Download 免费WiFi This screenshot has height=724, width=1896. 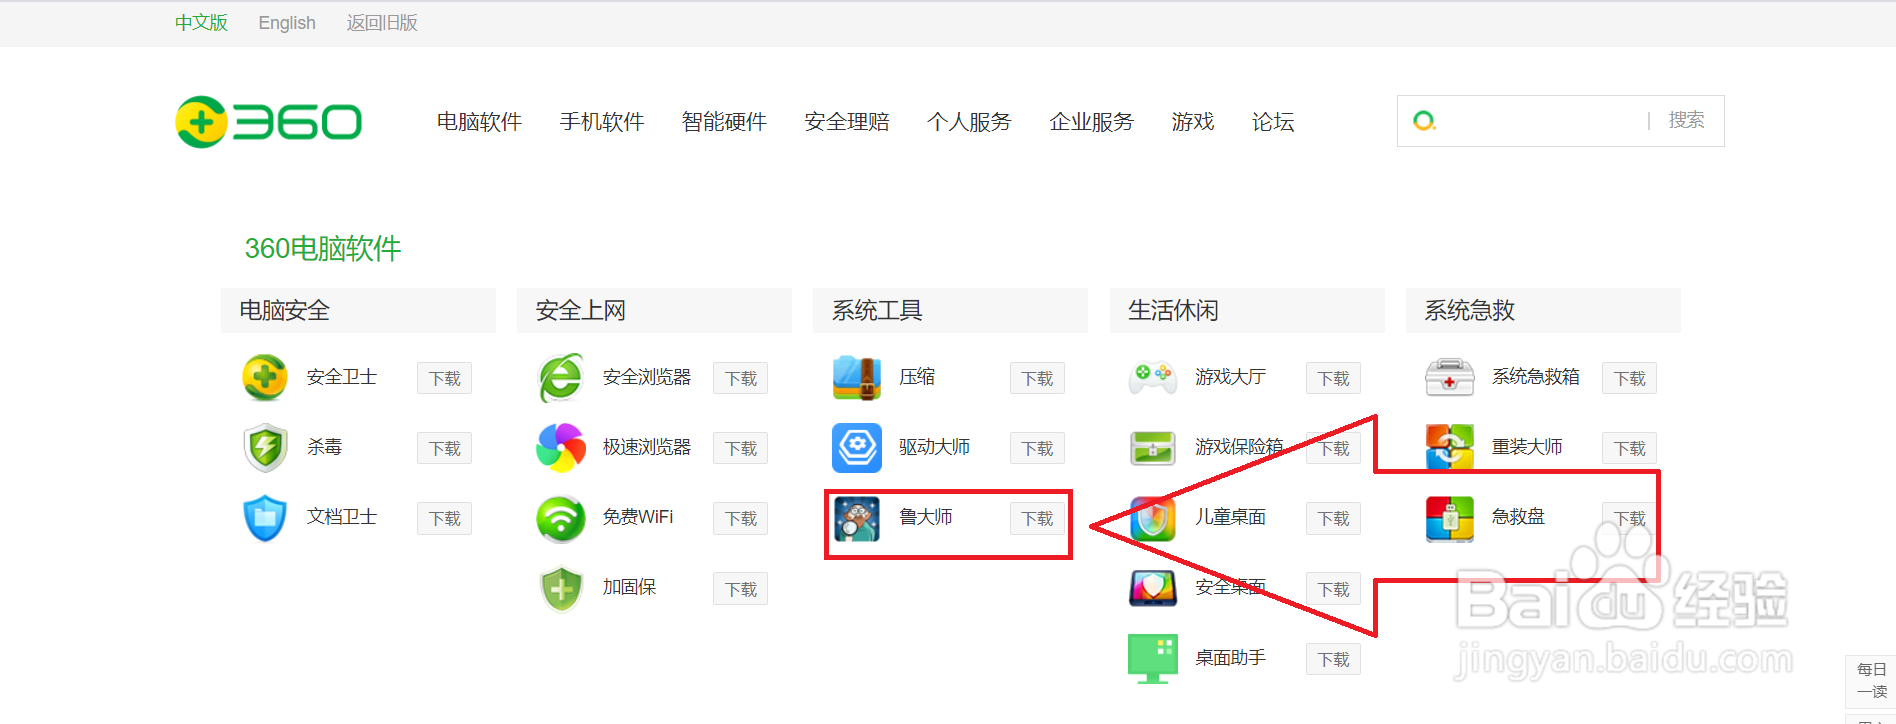pyautogui.click(x=740, y=518)
